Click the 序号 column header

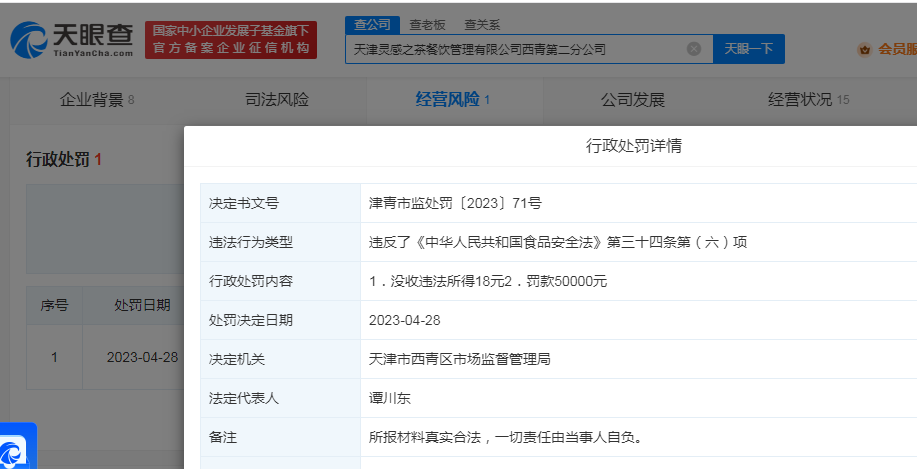[54, 305]
